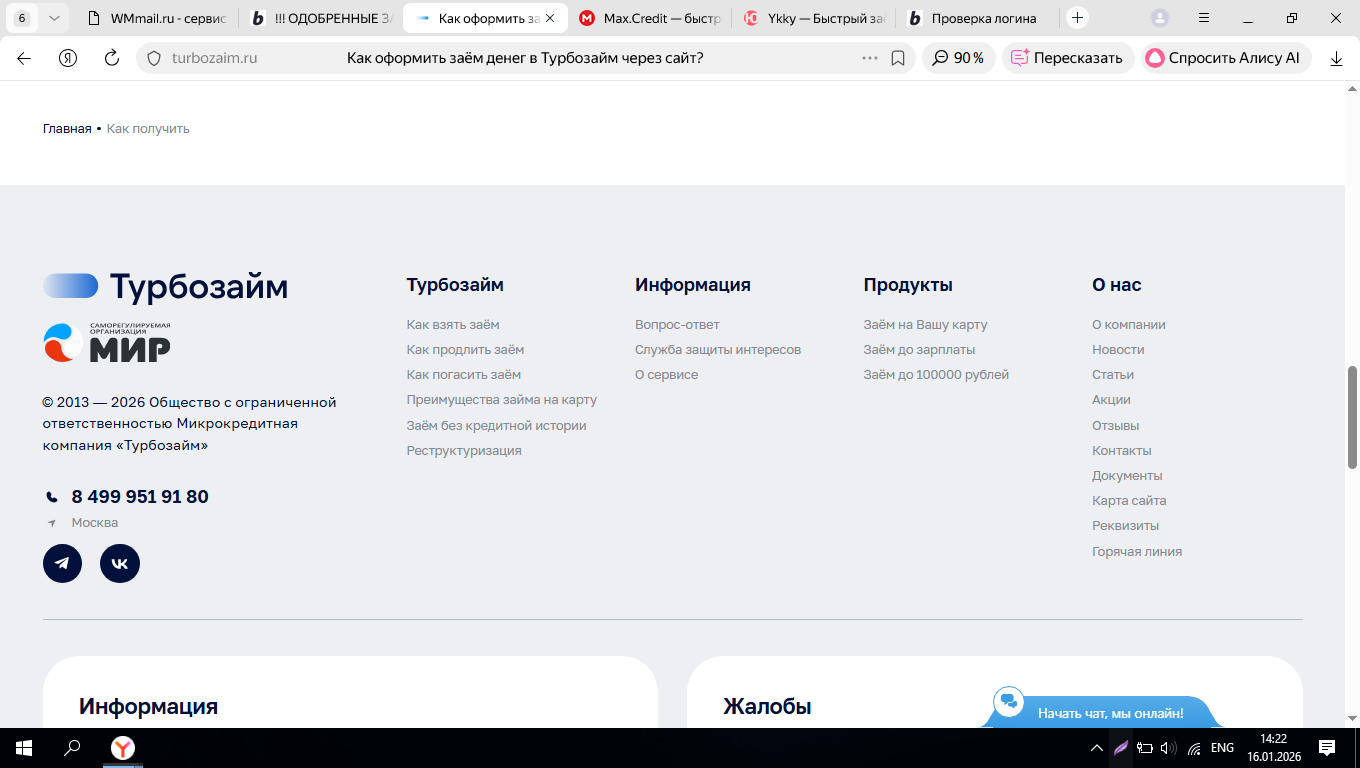The width and height of the screenshot is (1360, 768).
Task: Call the phone number 8 499 951 91 80
Action: pyautogui.click(x=140, y=496)
